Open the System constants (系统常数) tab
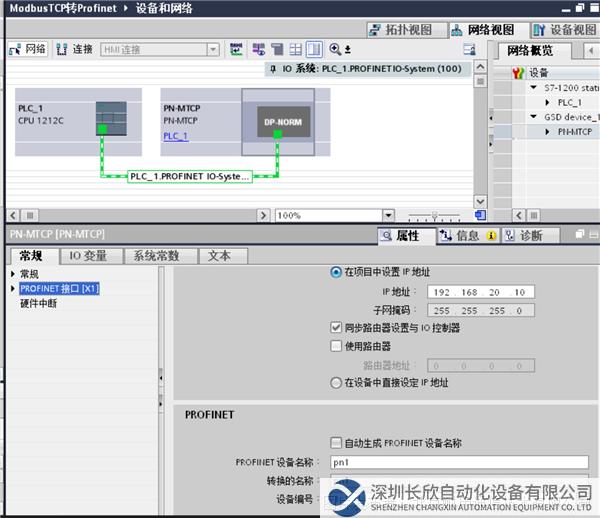The image size is (600, 518). click(x=157, y=256)
